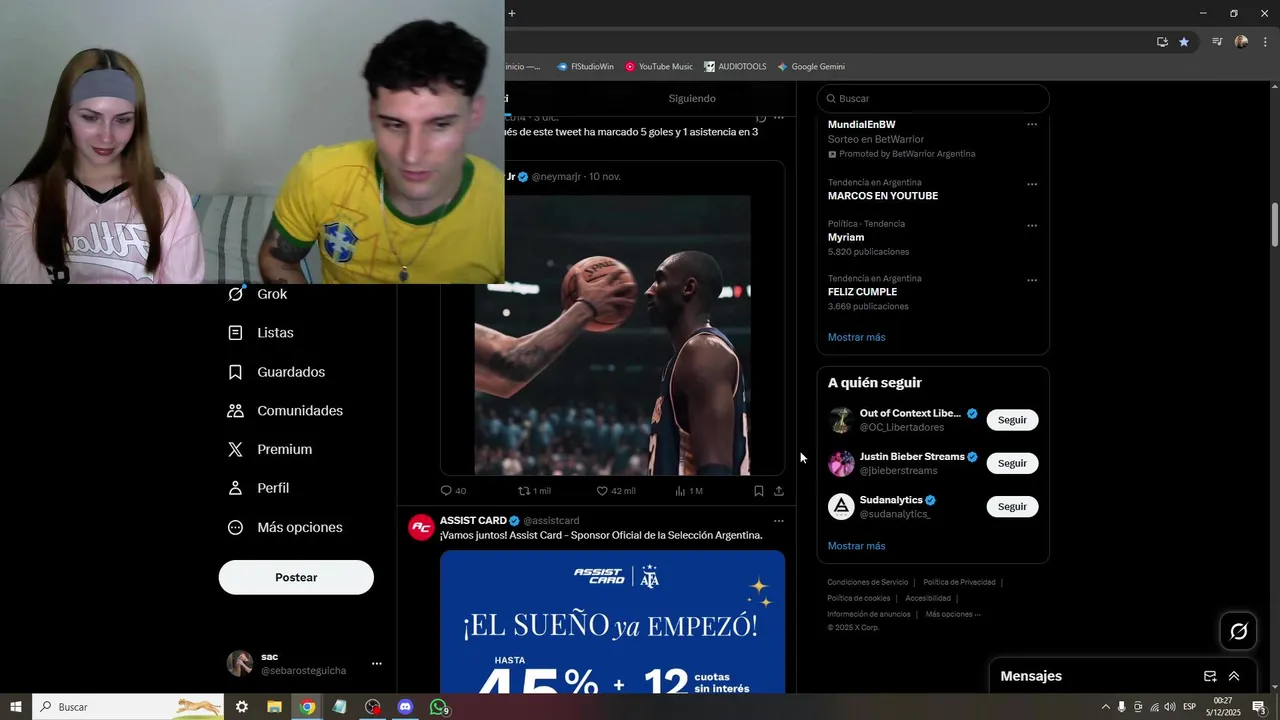Open the Chrome three-dot menu
1280x720 pixels.
tap(1265, 42)
